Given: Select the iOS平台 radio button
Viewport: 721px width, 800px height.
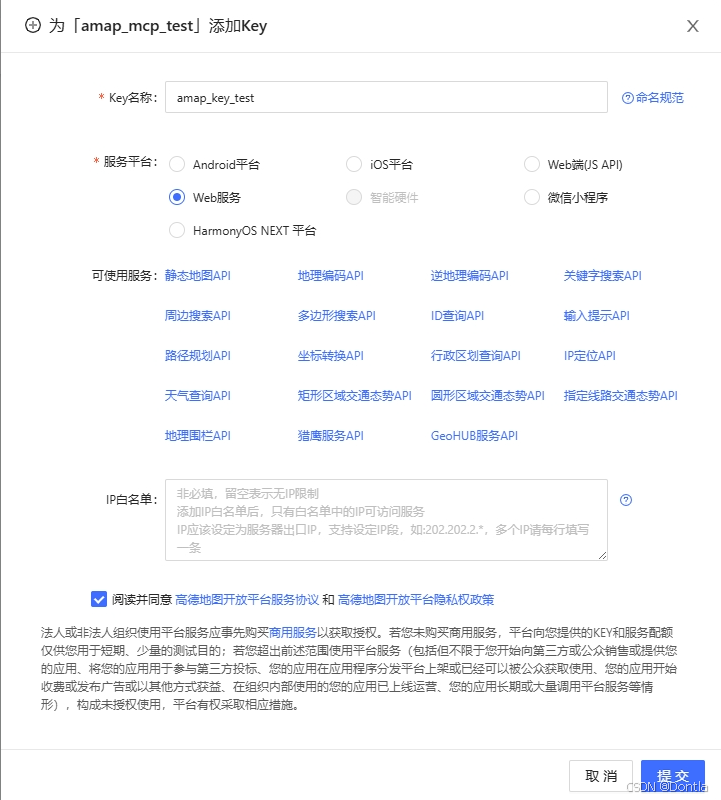Looking at the screenshot, I should (x=354, y=164).
